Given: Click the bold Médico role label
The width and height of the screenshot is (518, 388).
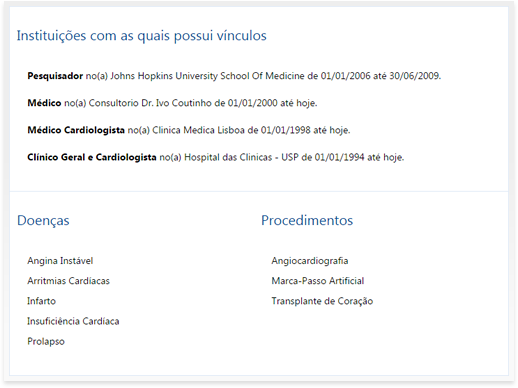Looking at the screenshot, I should click(44, 103).
